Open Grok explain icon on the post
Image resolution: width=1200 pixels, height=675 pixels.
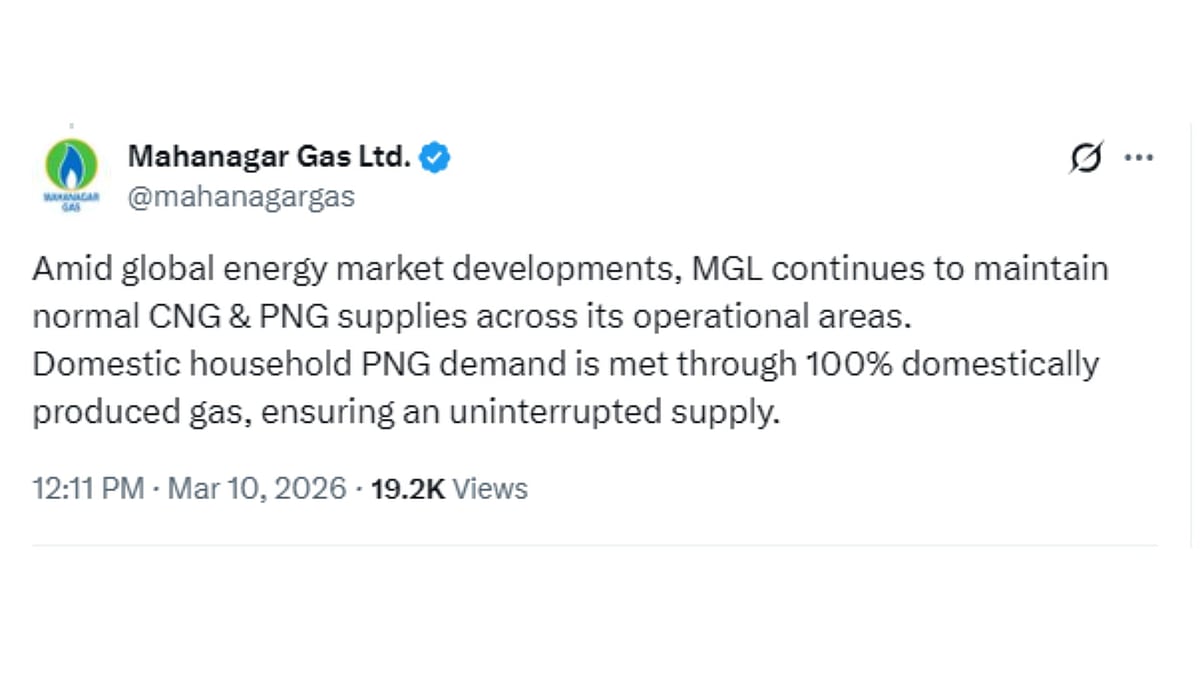tap(1086, 158)
